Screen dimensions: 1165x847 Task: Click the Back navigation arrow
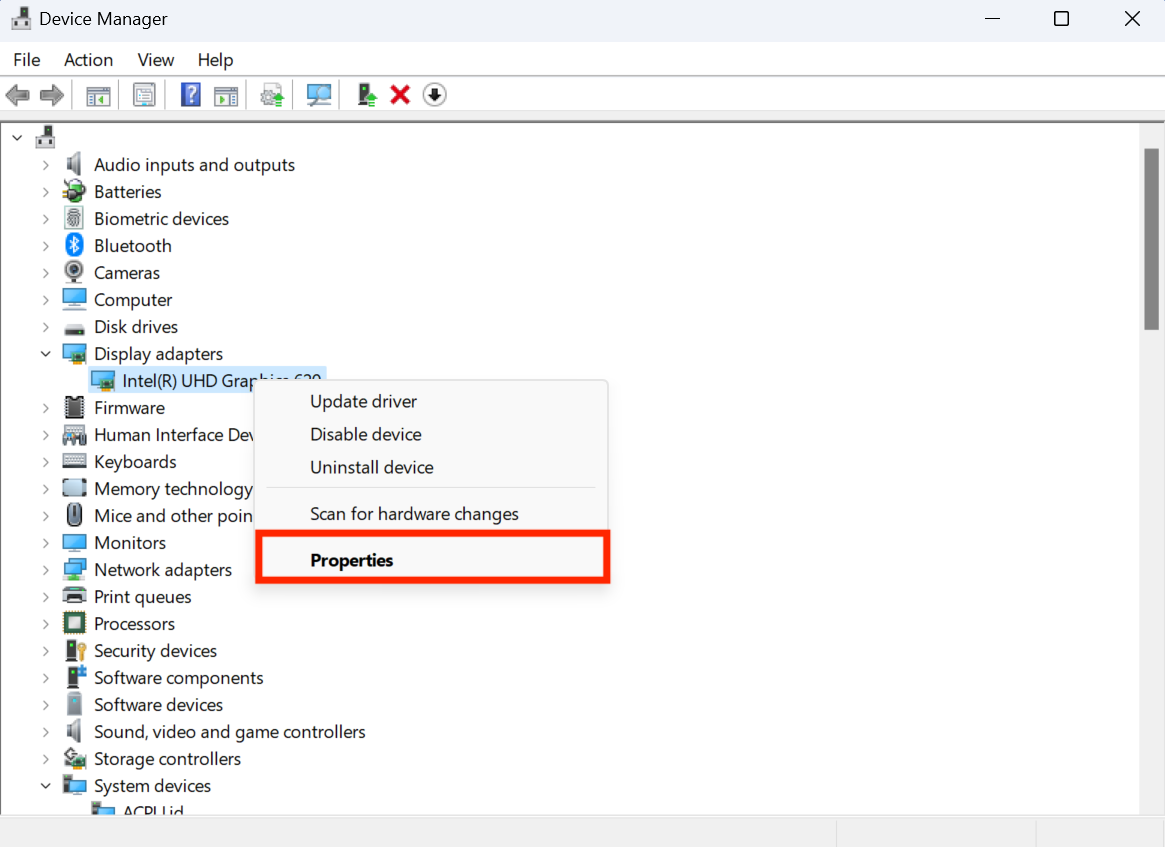17,94
